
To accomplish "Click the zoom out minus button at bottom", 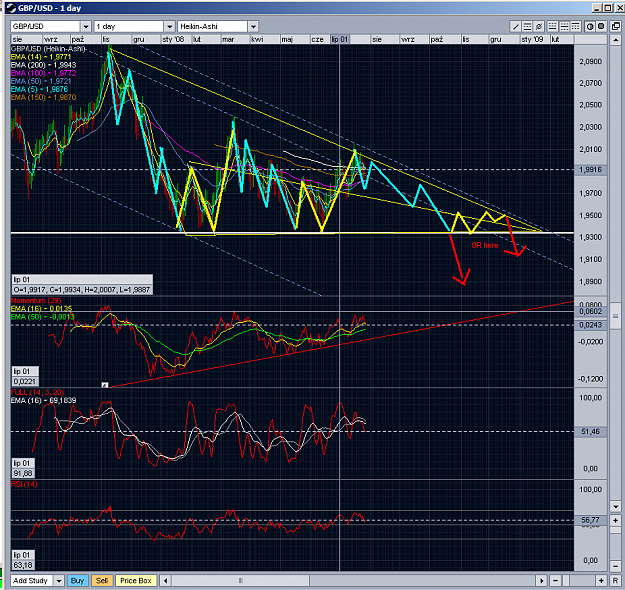I will tap(555, 580).
